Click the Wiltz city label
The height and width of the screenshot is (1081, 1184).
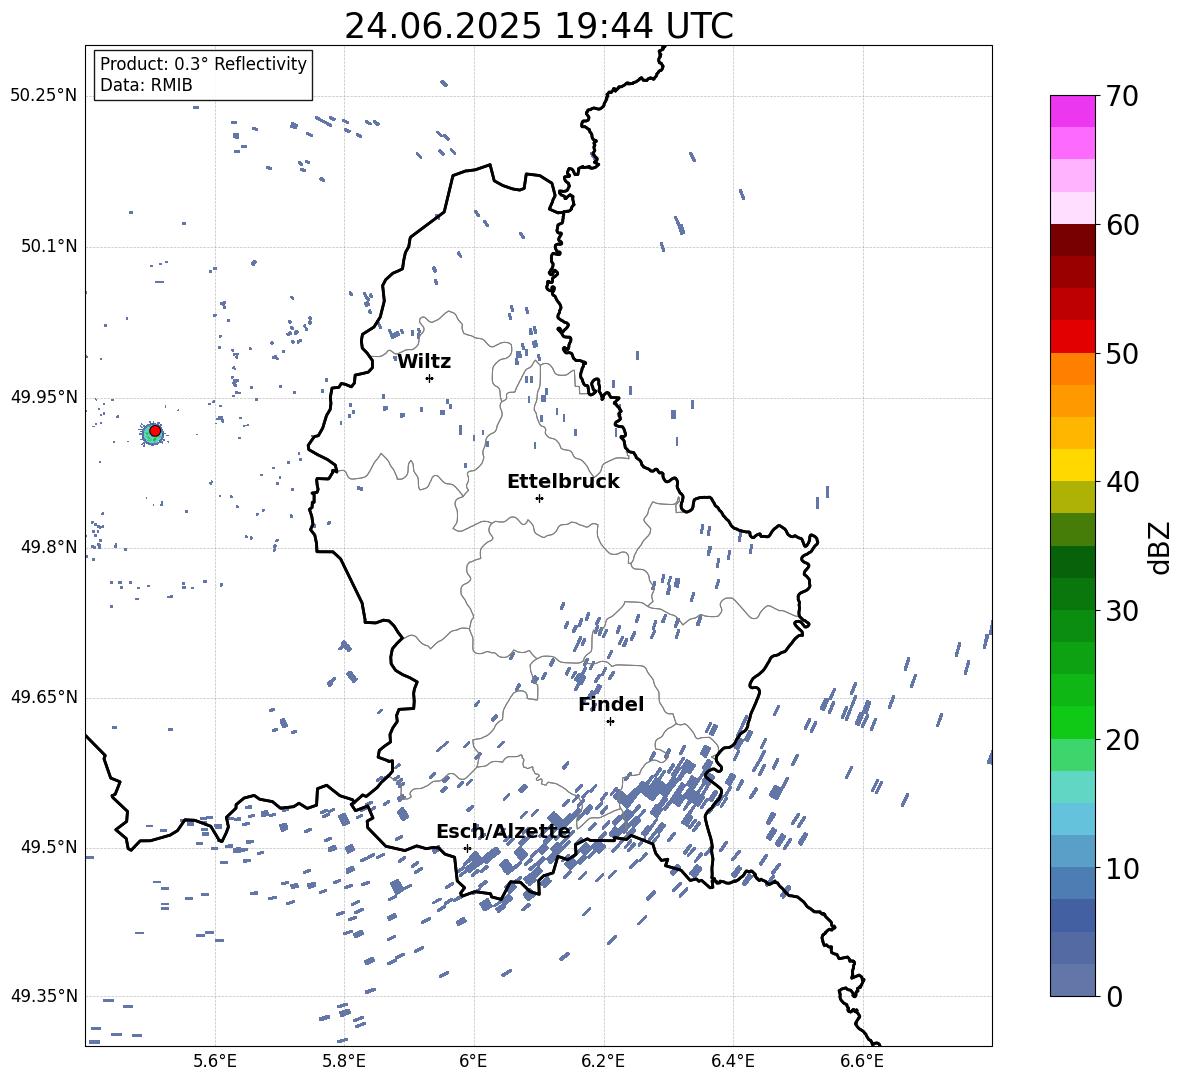[x=424, y=362]
